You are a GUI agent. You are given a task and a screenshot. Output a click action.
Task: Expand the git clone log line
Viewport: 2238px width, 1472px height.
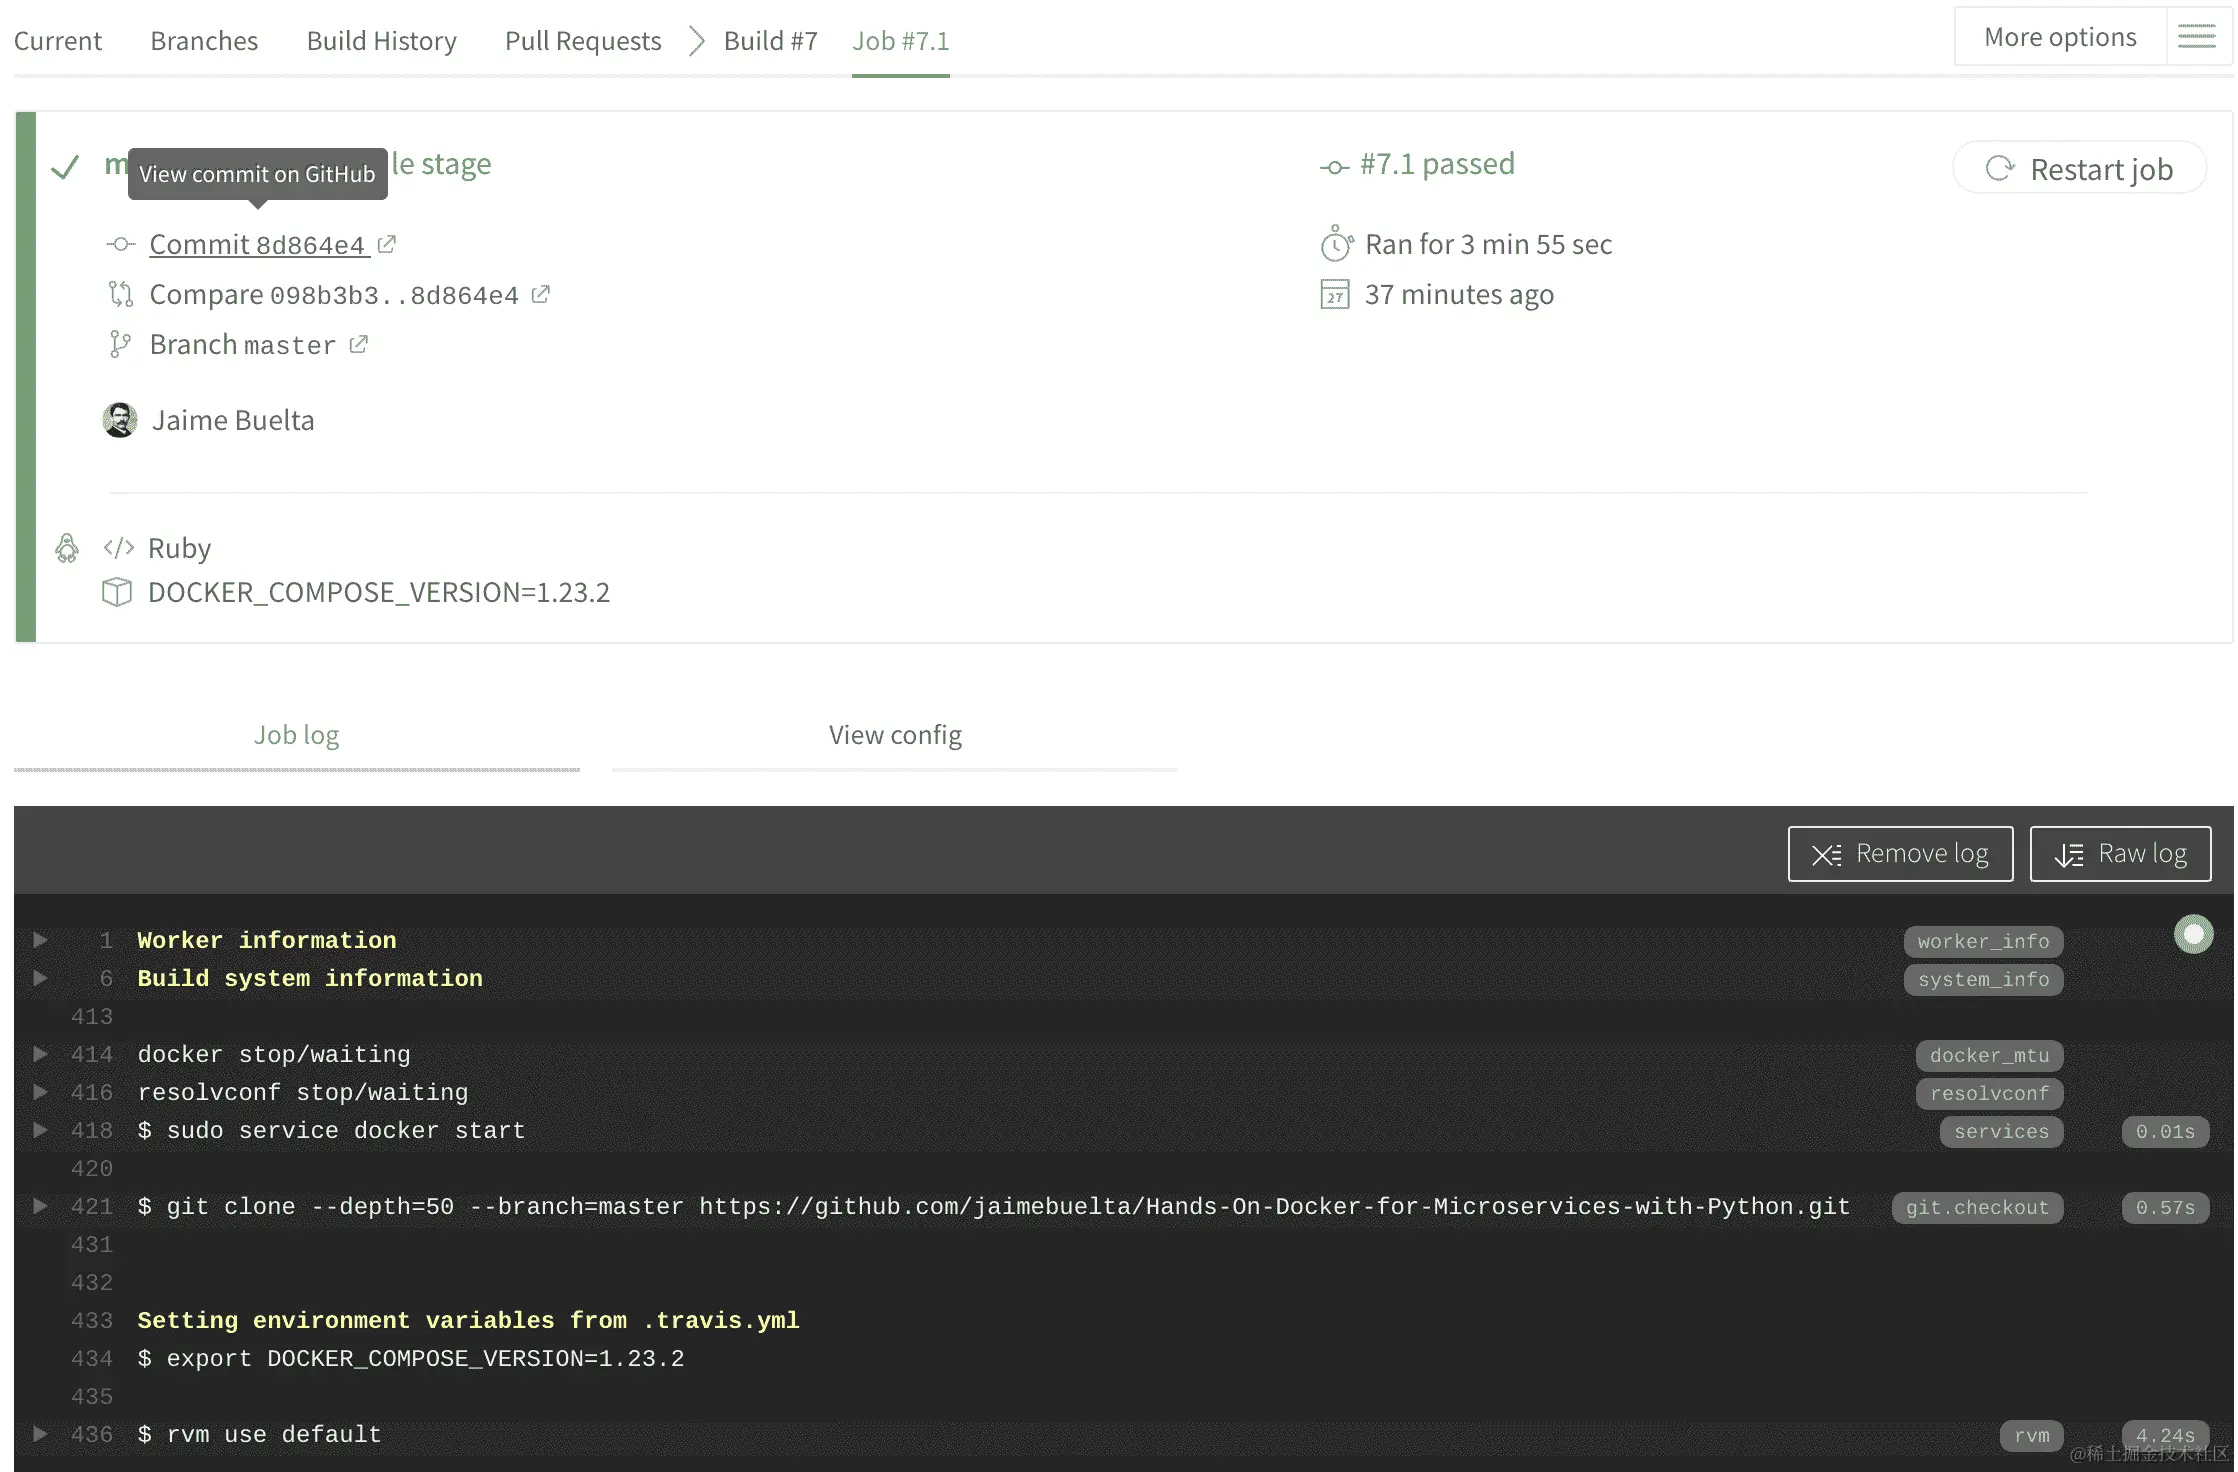[x=40, y=1206]
